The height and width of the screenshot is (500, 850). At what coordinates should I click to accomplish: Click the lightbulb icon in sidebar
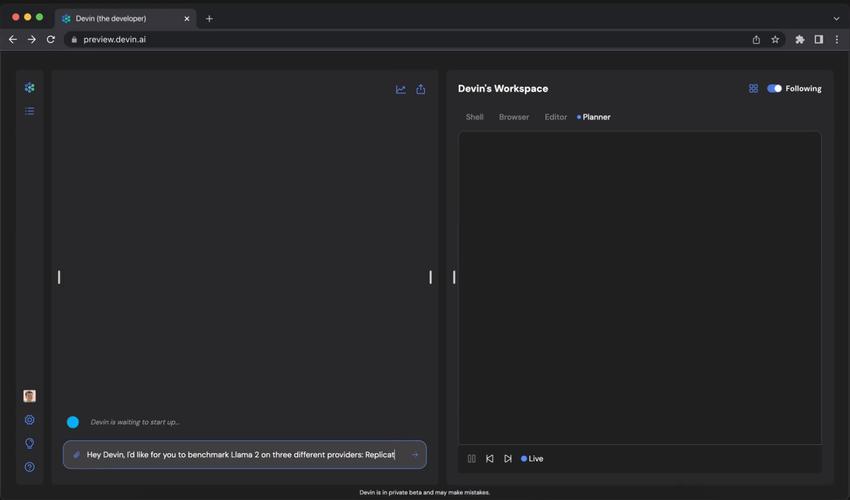click(x=29, y=443)
